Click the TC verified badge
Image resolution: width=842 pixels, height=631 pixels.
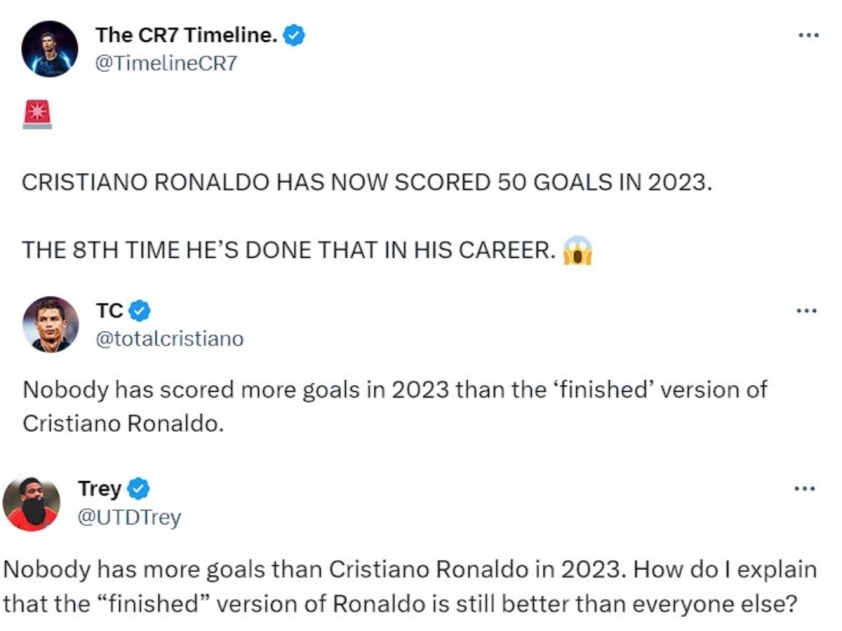pyautogui.click(x=140, y=311)
